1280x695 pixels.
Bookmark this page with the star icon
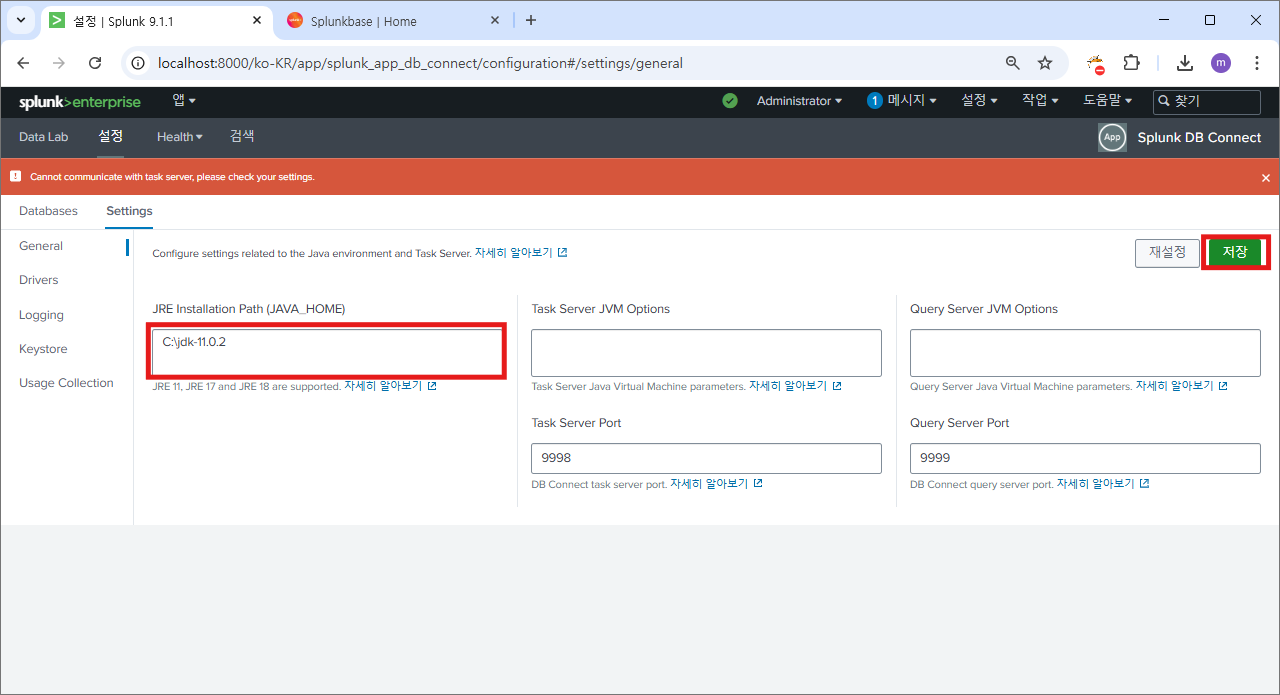coord(1045,63)
